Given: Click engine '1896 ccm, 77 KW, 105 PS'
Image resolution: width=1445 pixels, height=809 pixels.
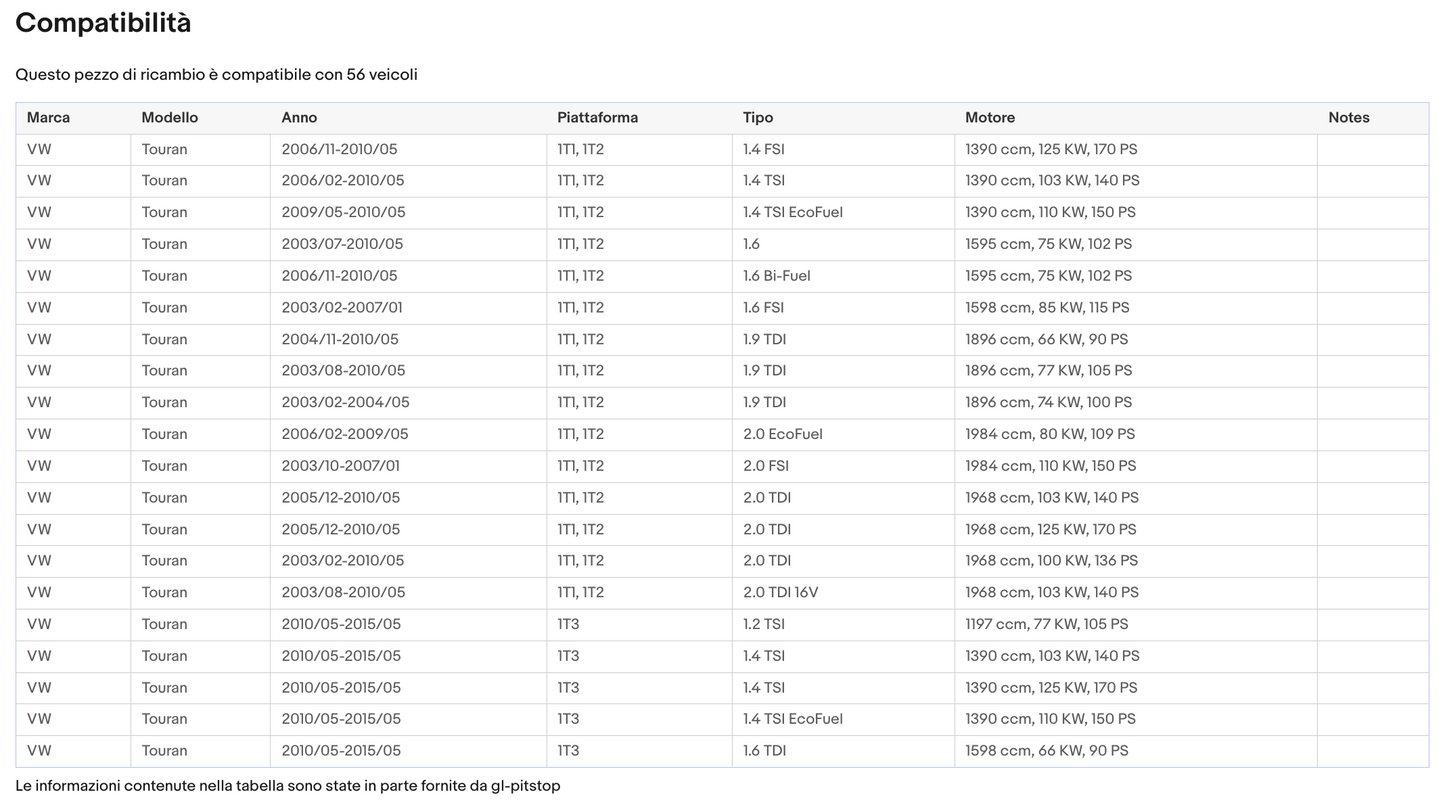Looking at the screenshot, I should (1048, 371).
